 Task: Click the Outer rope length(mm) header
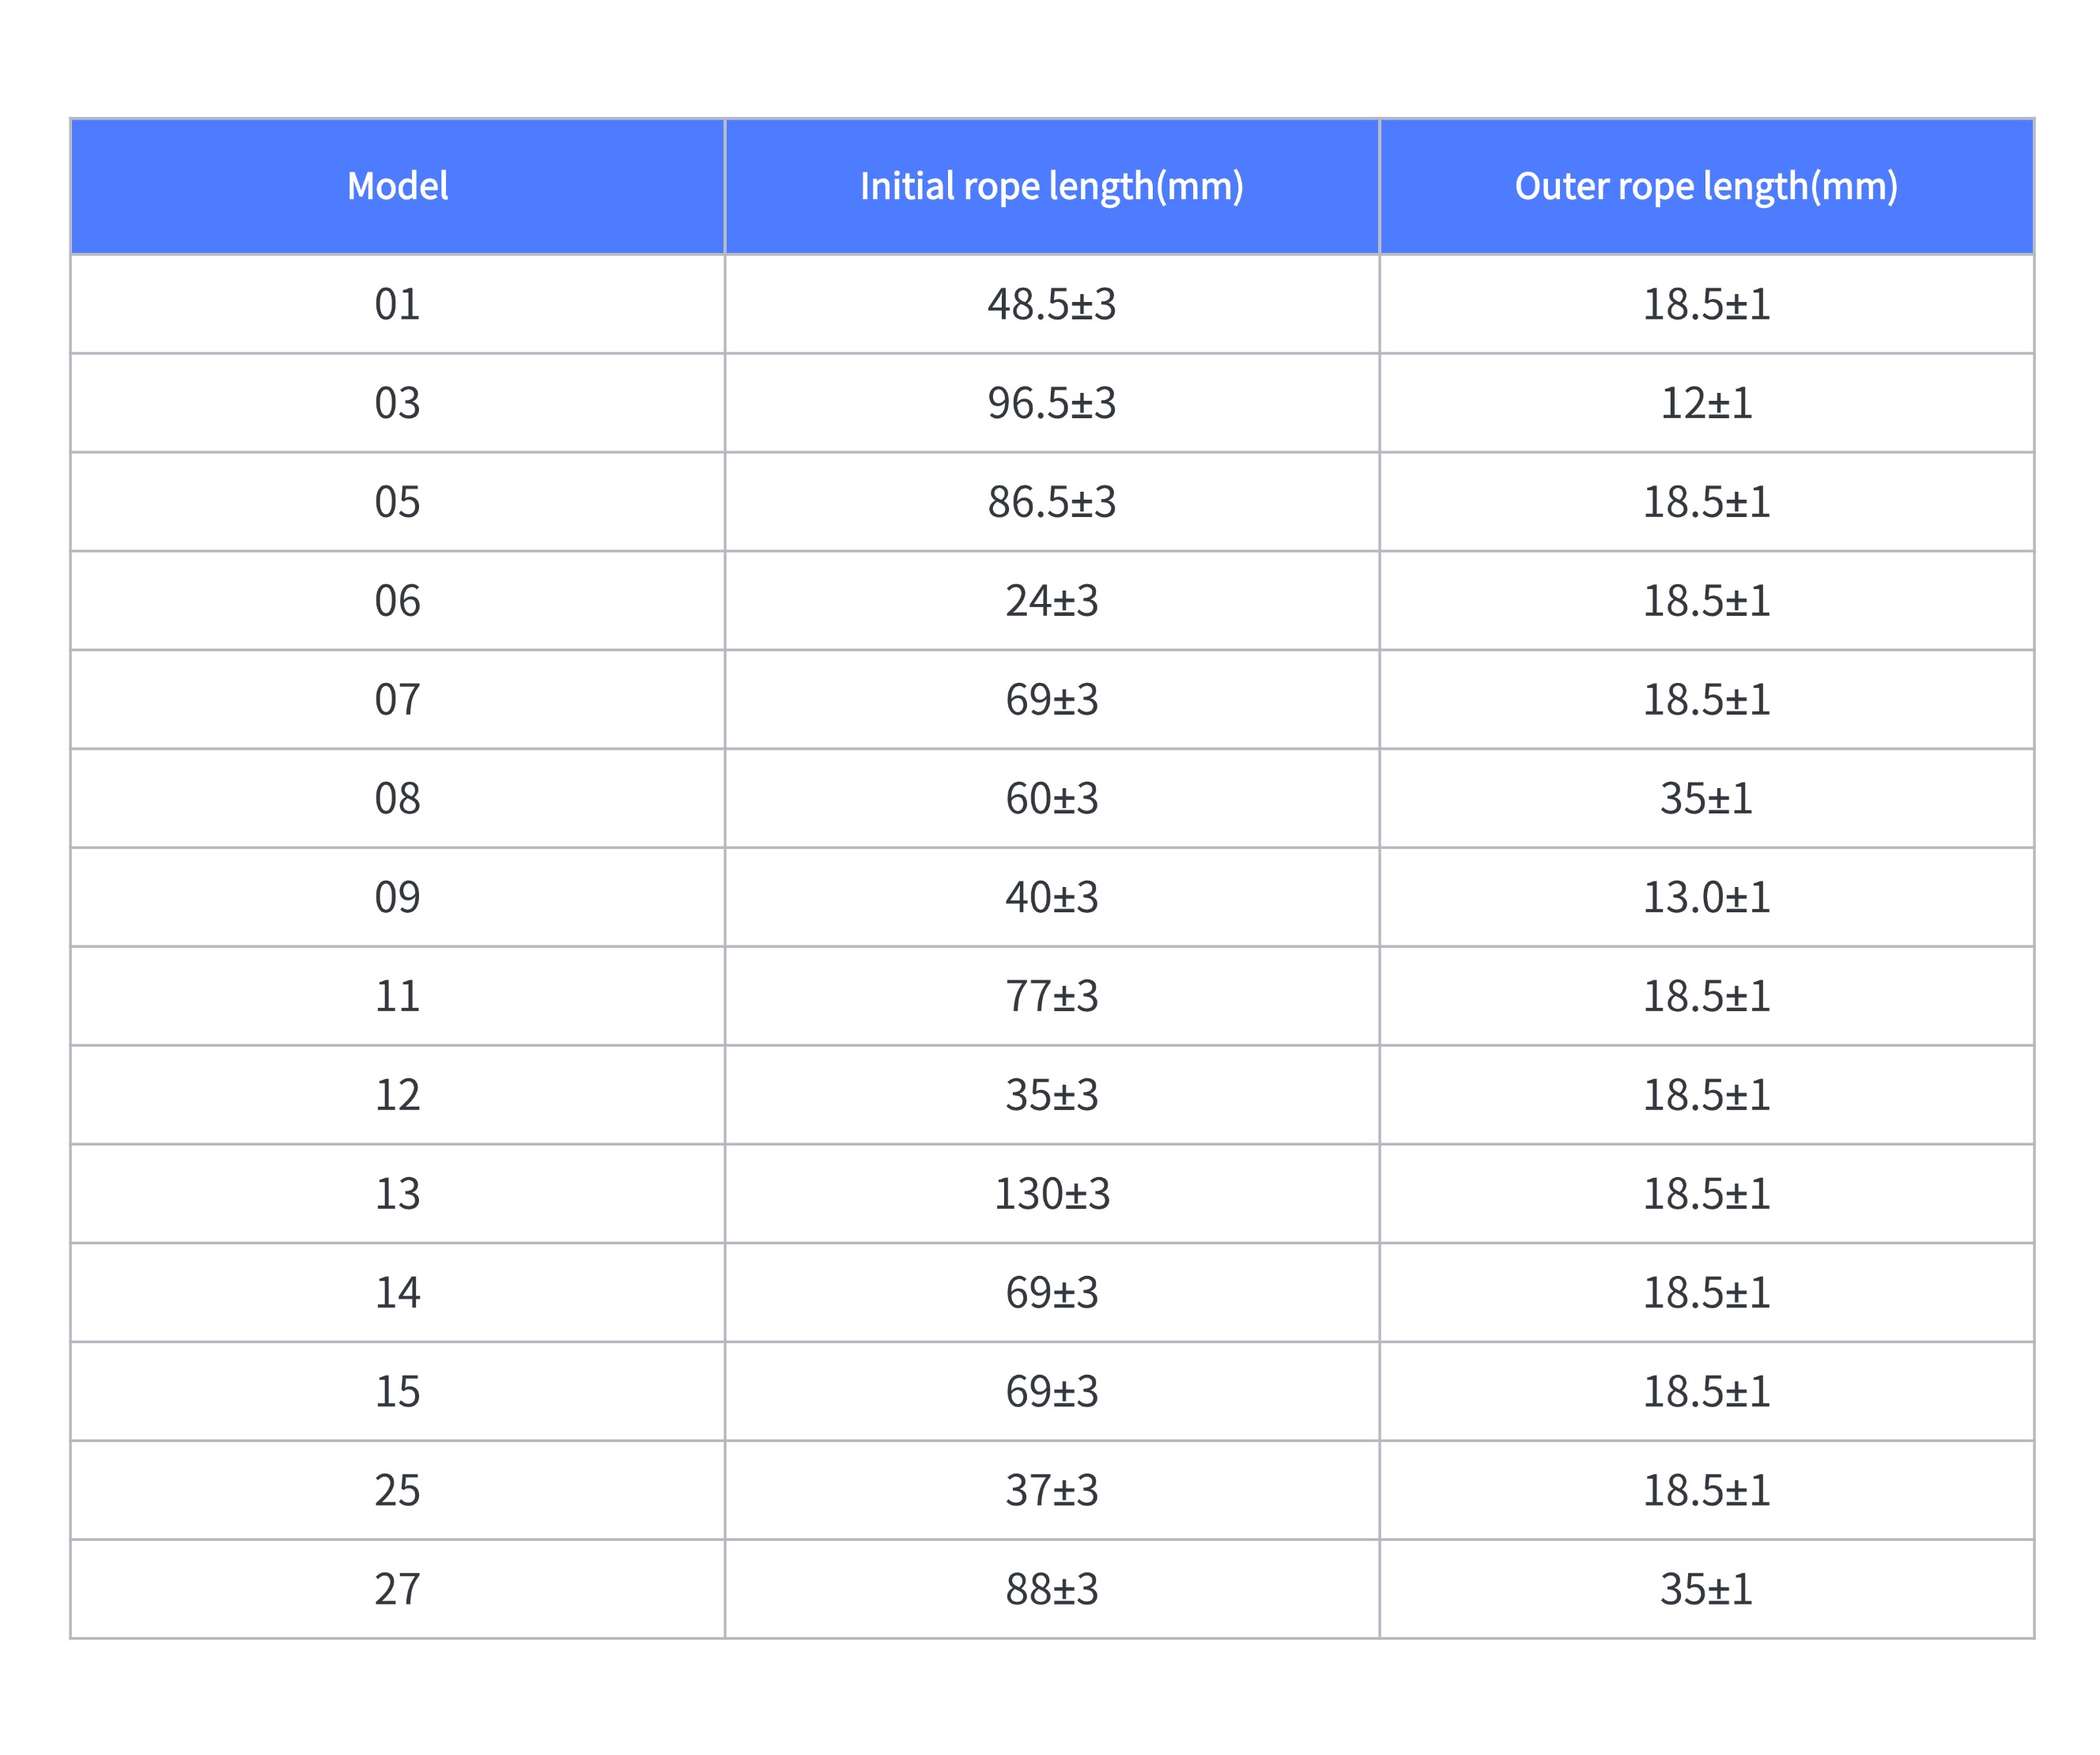[x=1707, y=186]
